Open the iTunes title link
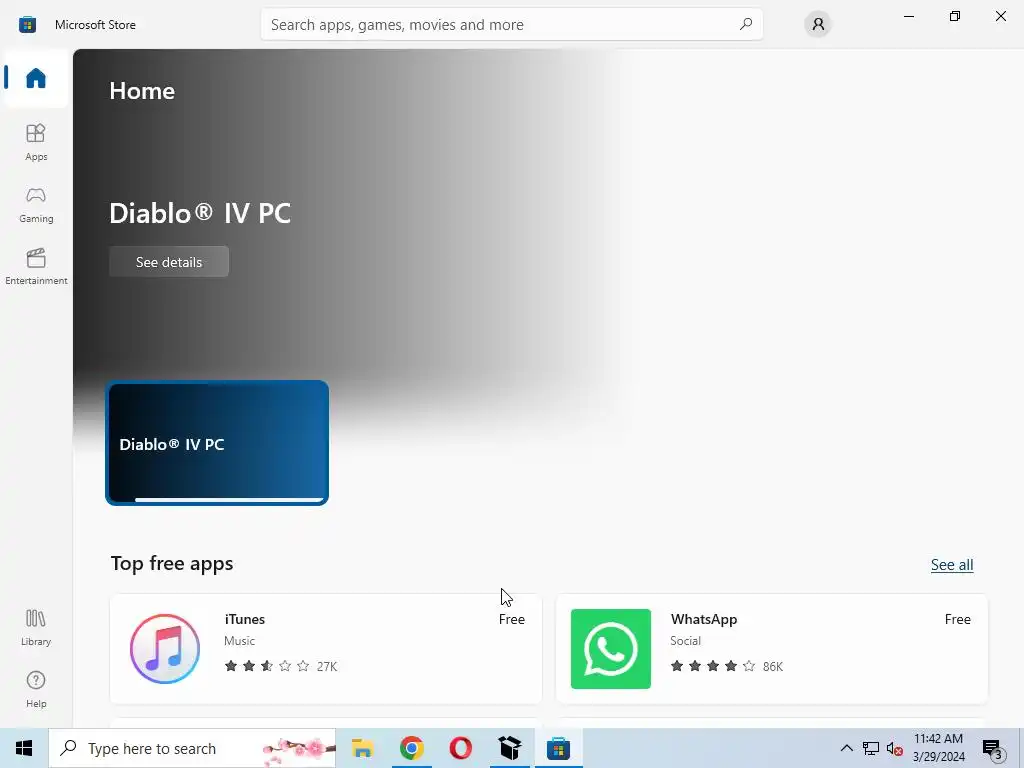 [x=245, y=619]
